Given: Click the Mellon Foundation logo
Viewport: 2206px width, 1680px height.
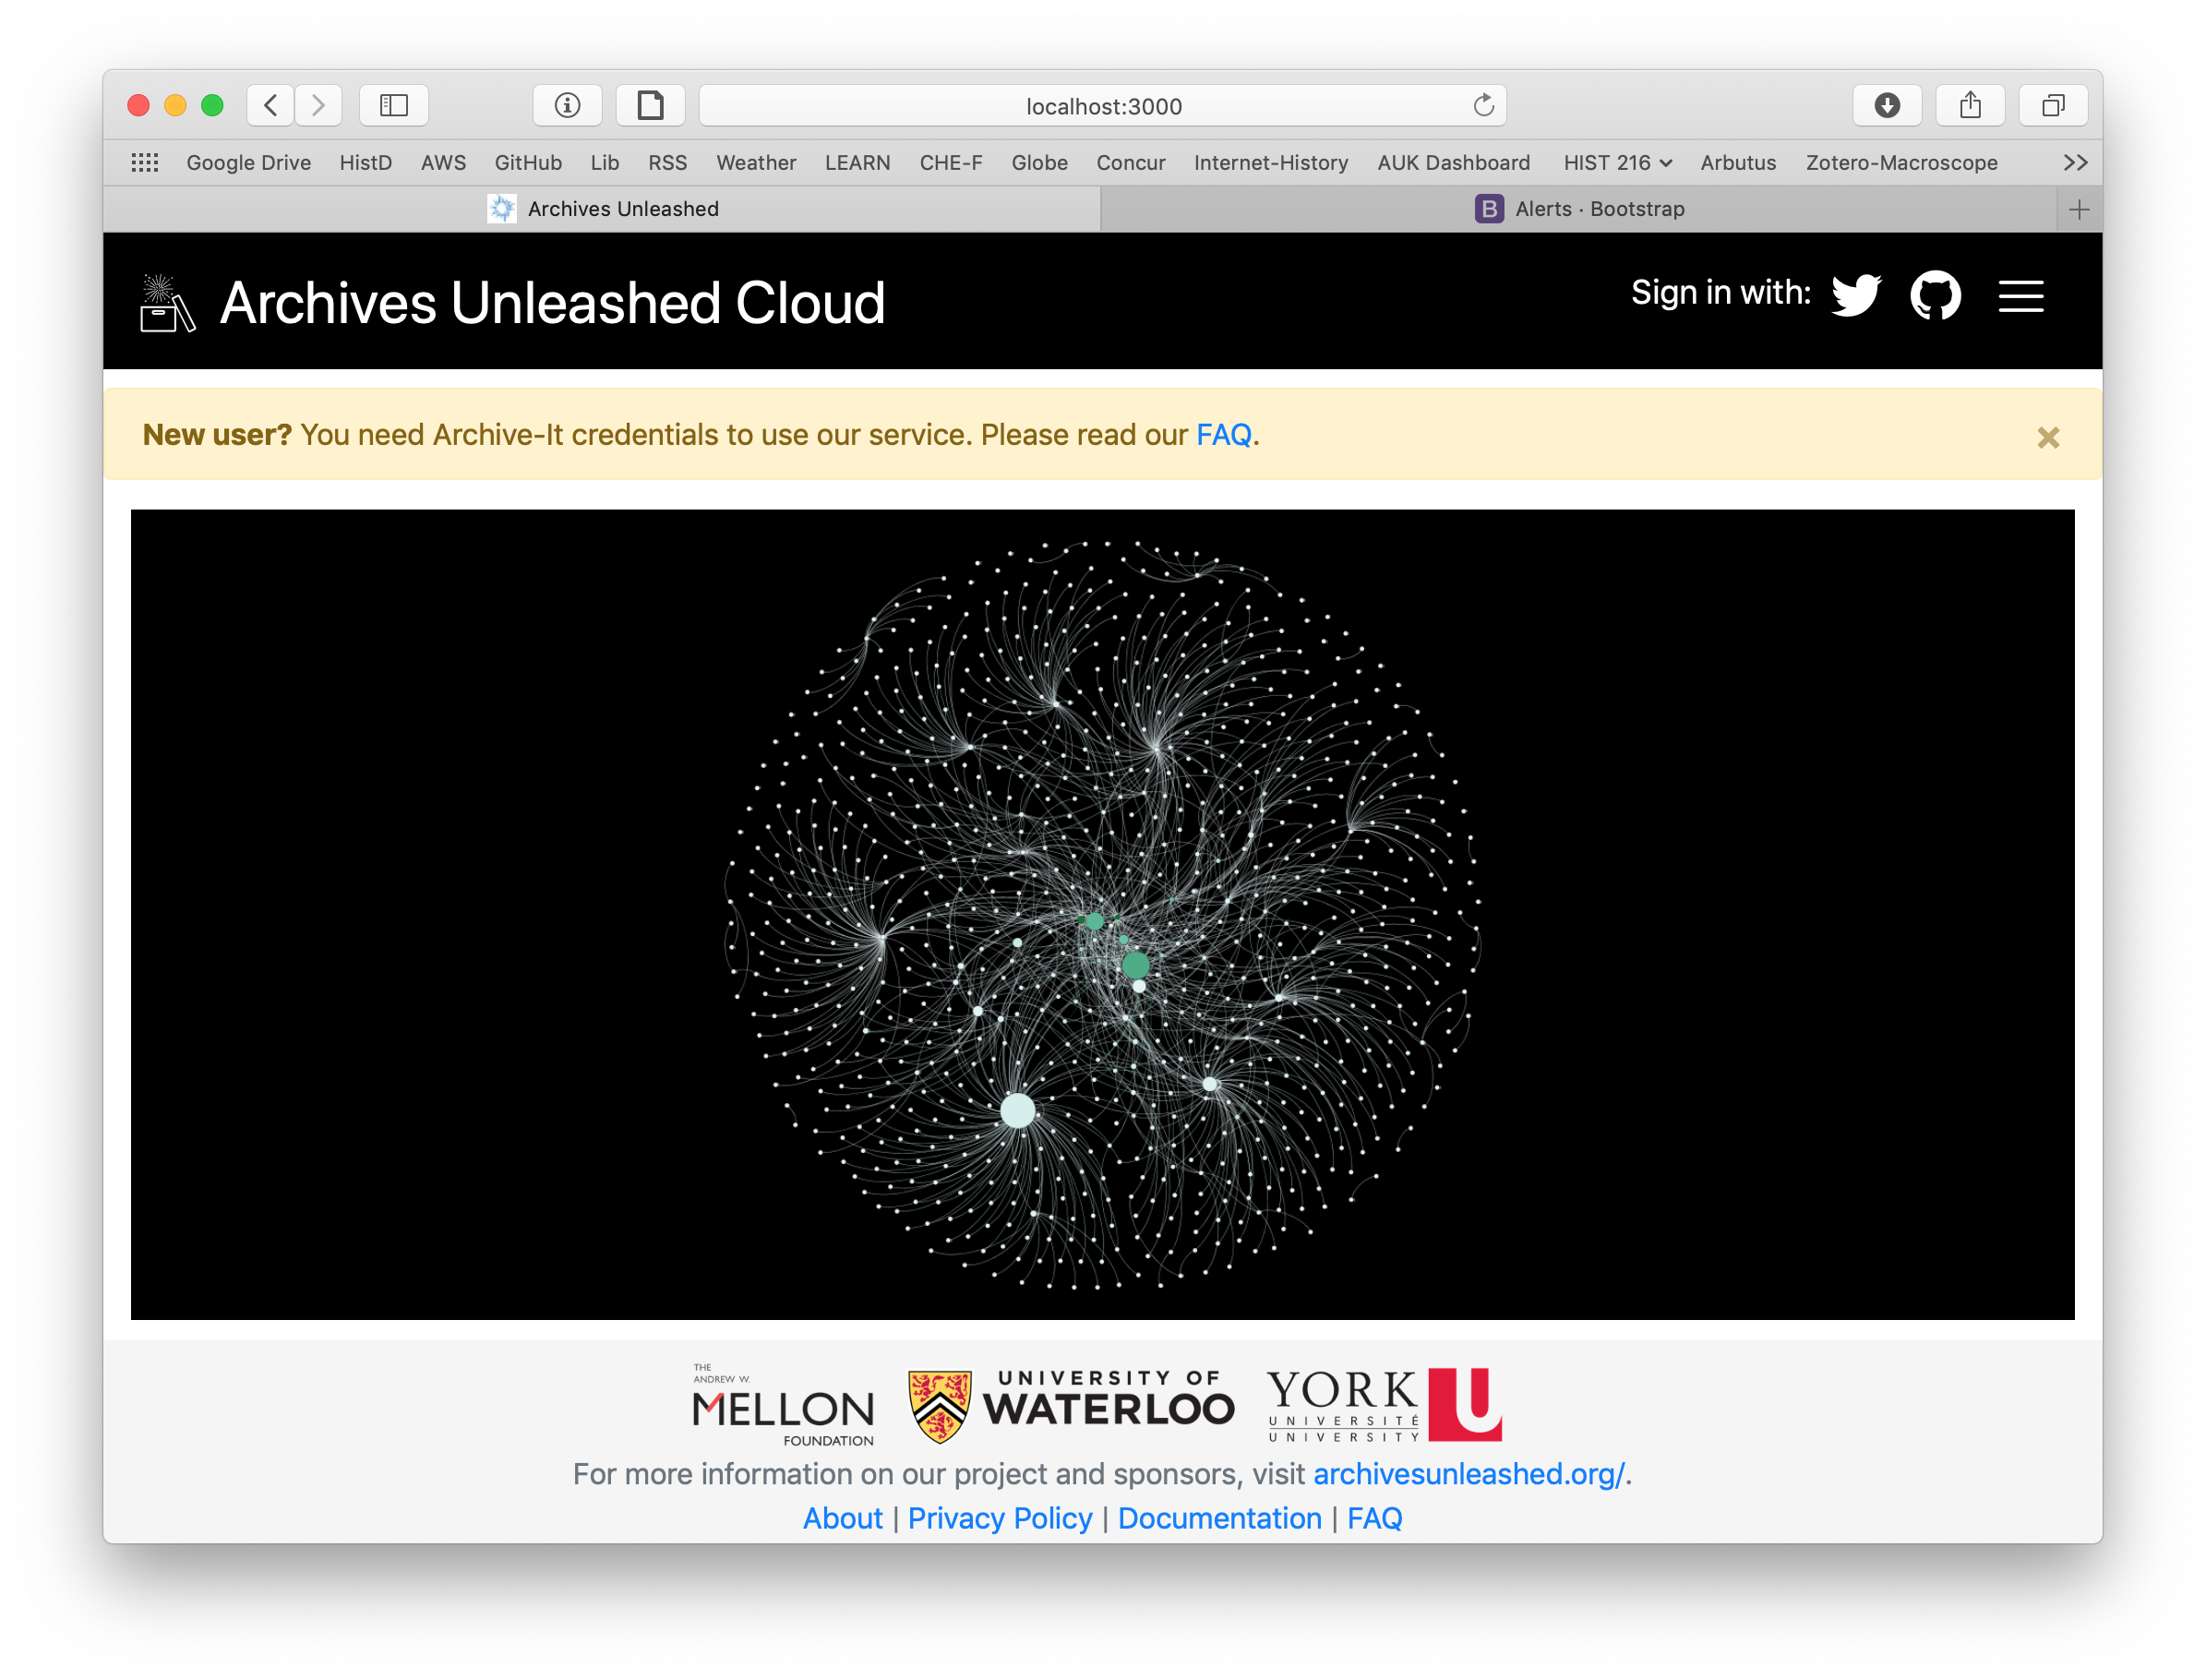Looking at the screenshot, I should coord(783,1405).
